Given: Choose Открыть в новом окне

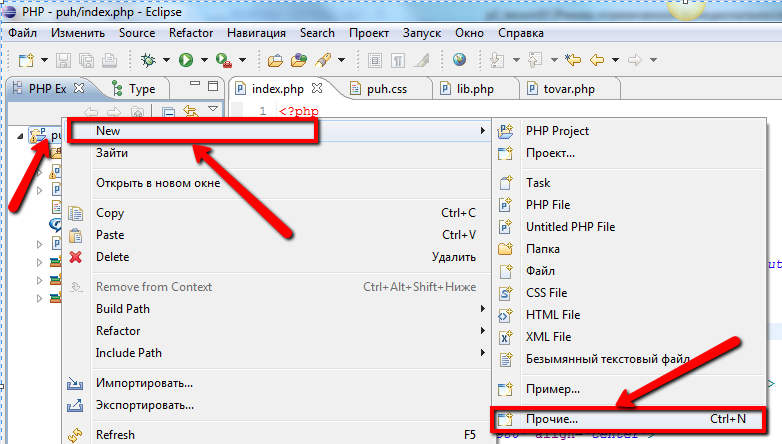Looking at the screenshot, I should (x=277, y=183).
